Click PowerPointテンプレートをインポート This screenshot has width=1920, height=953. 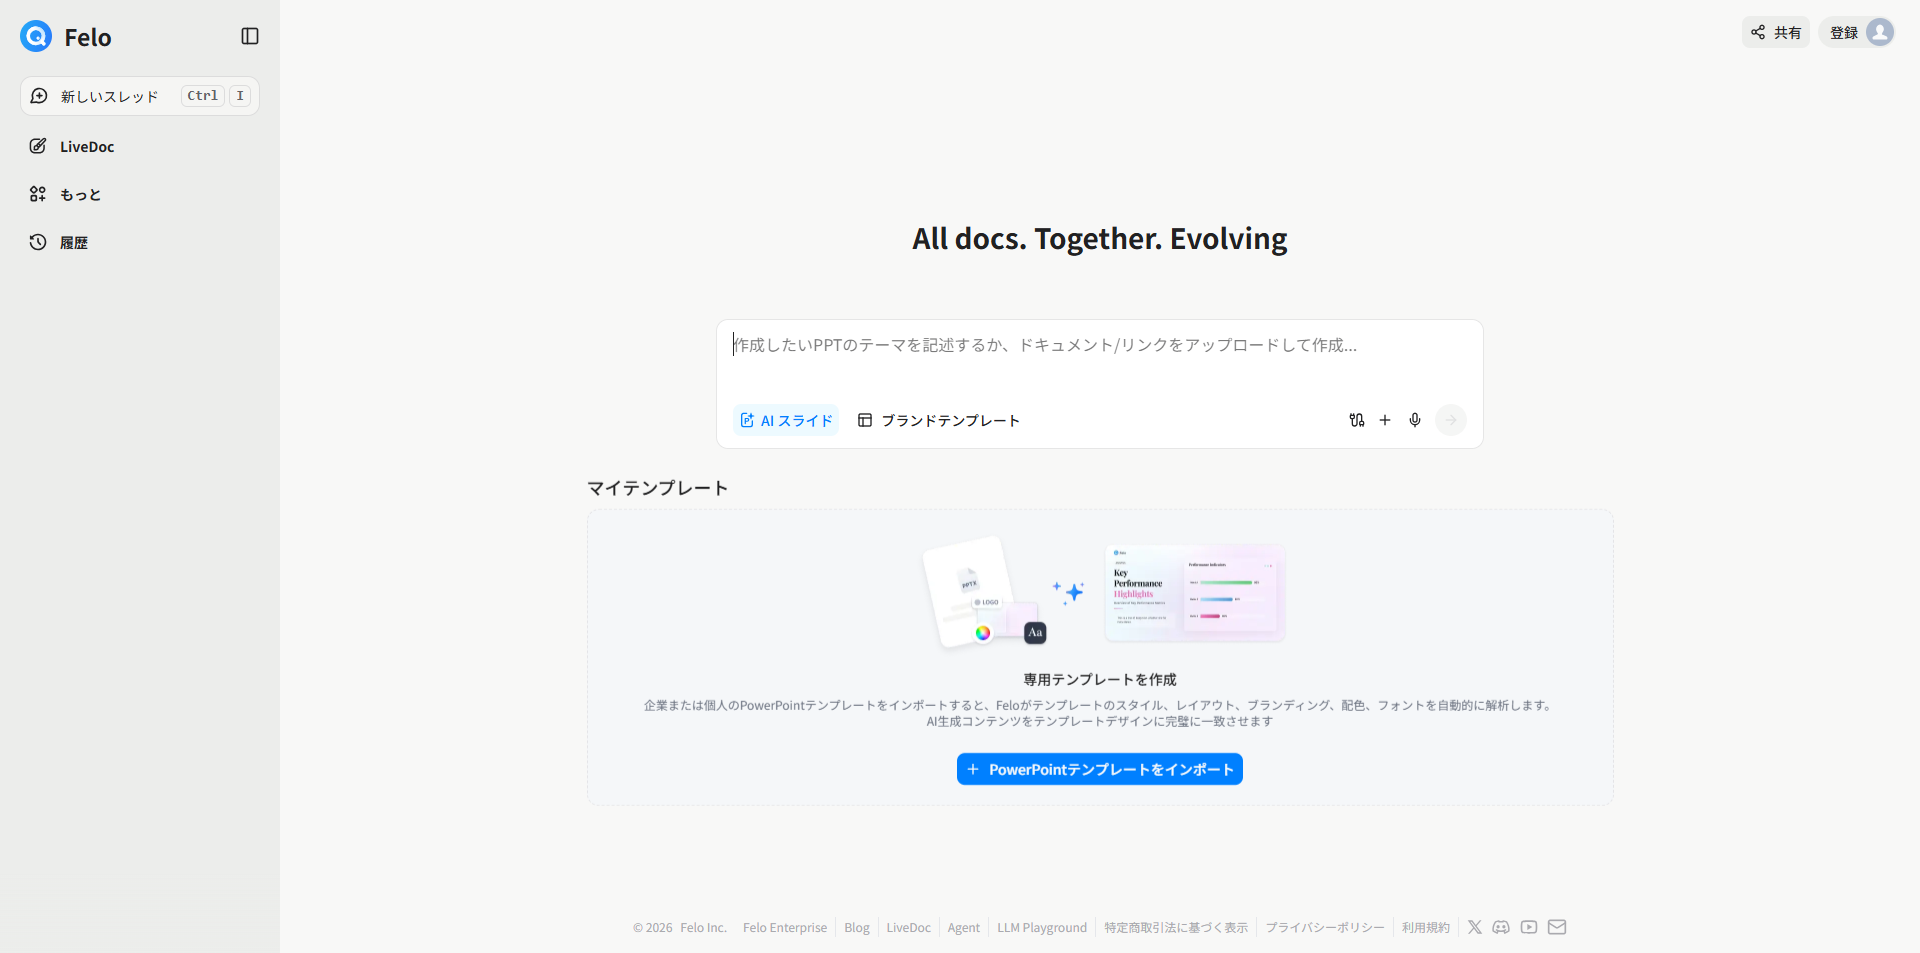(x=1099, y=769)
